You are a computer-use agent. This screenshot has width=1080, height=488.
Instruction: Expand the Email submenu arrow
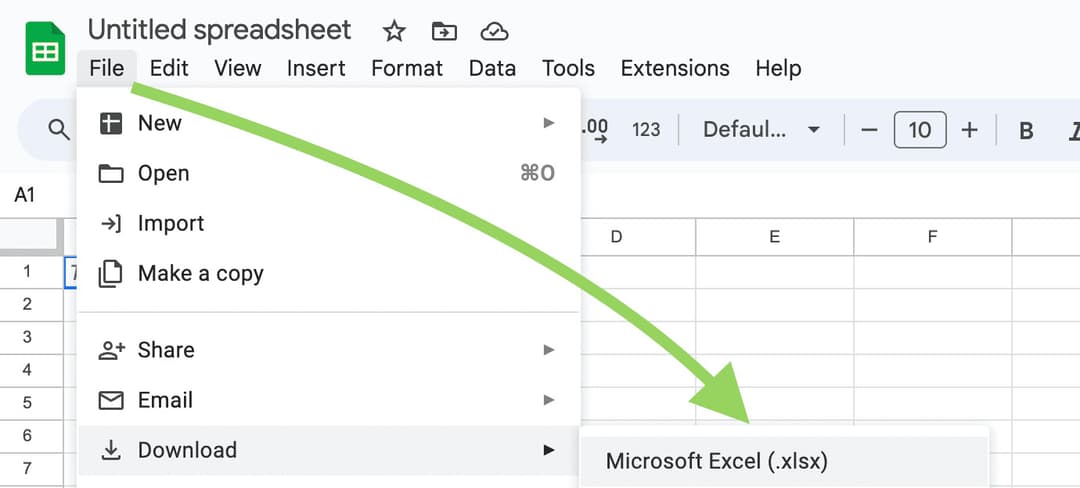(549, 400)
